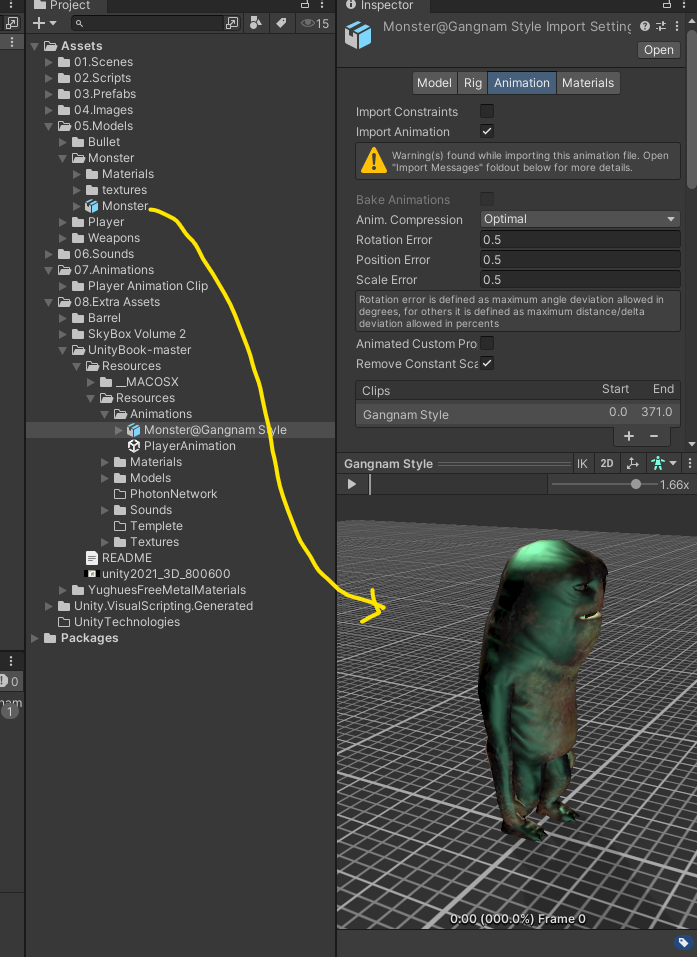Open Inspector help reference icon
697x957 pixels.
point(645,26)
